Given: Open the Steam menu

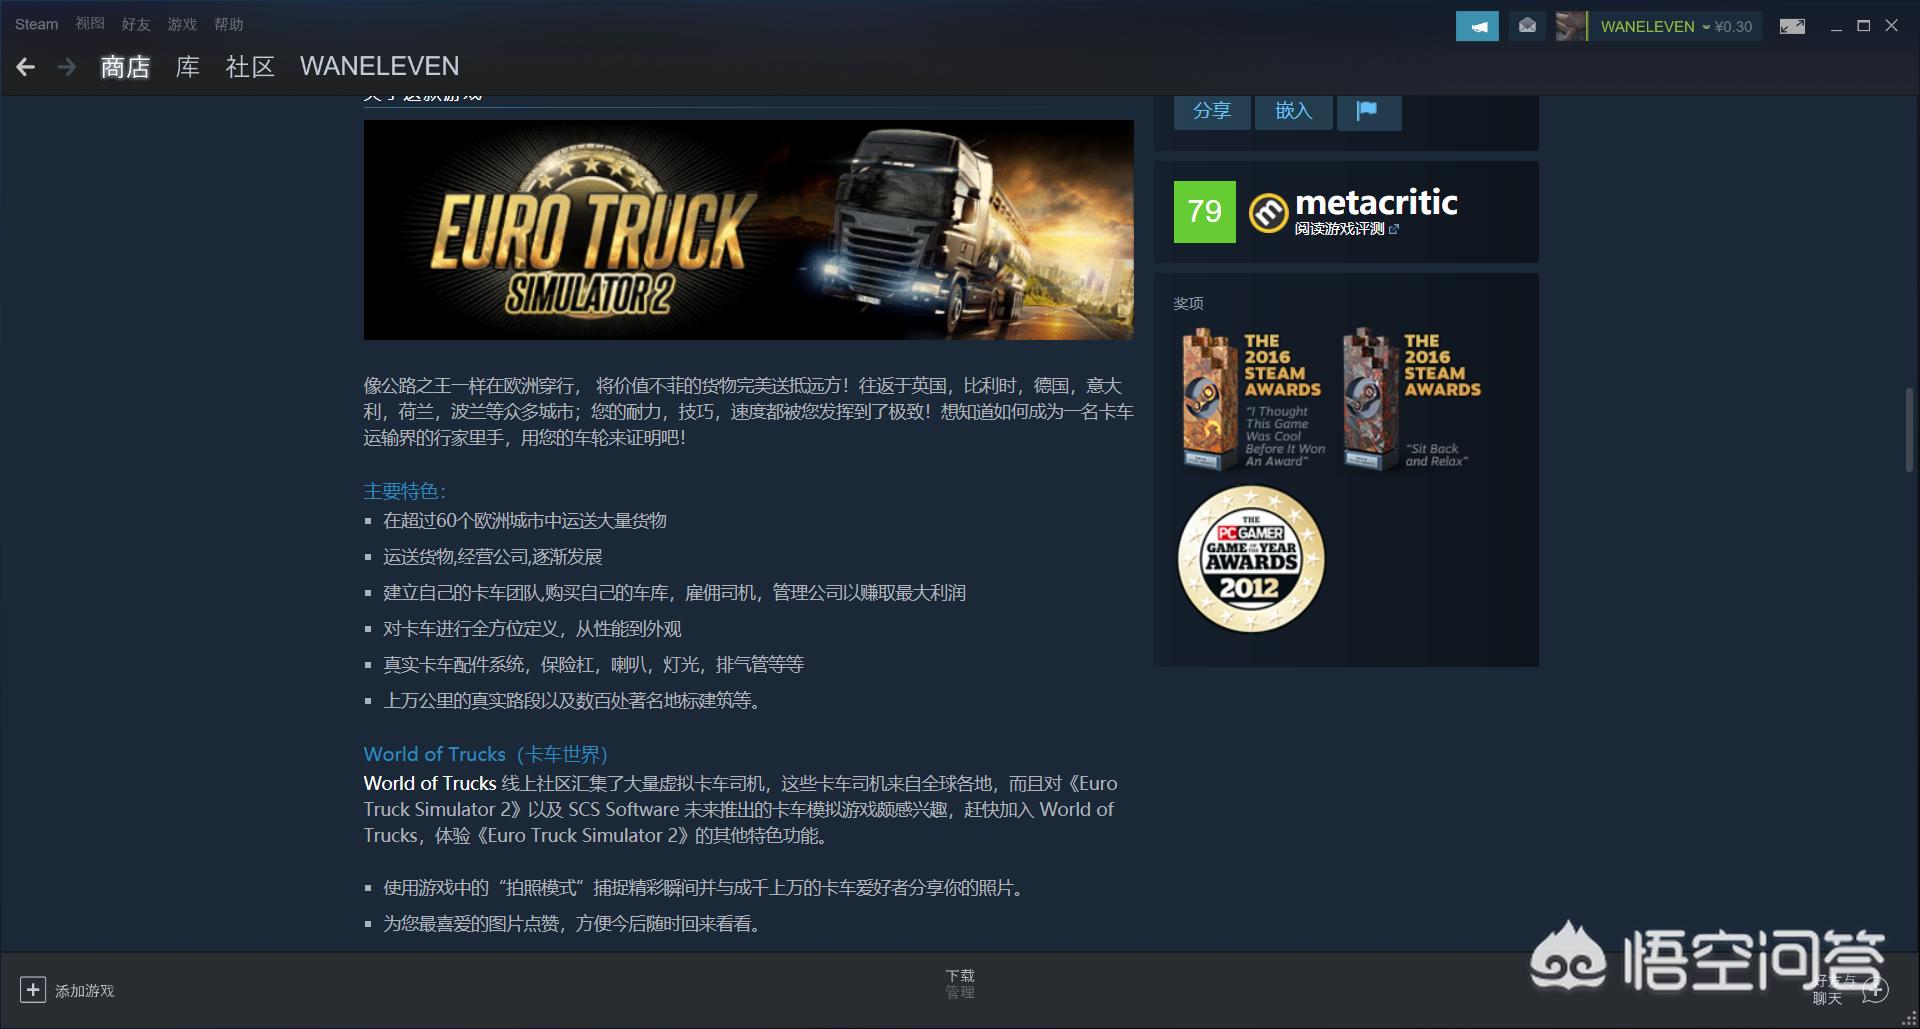Looking at the screenshot, I should [36, 24].
